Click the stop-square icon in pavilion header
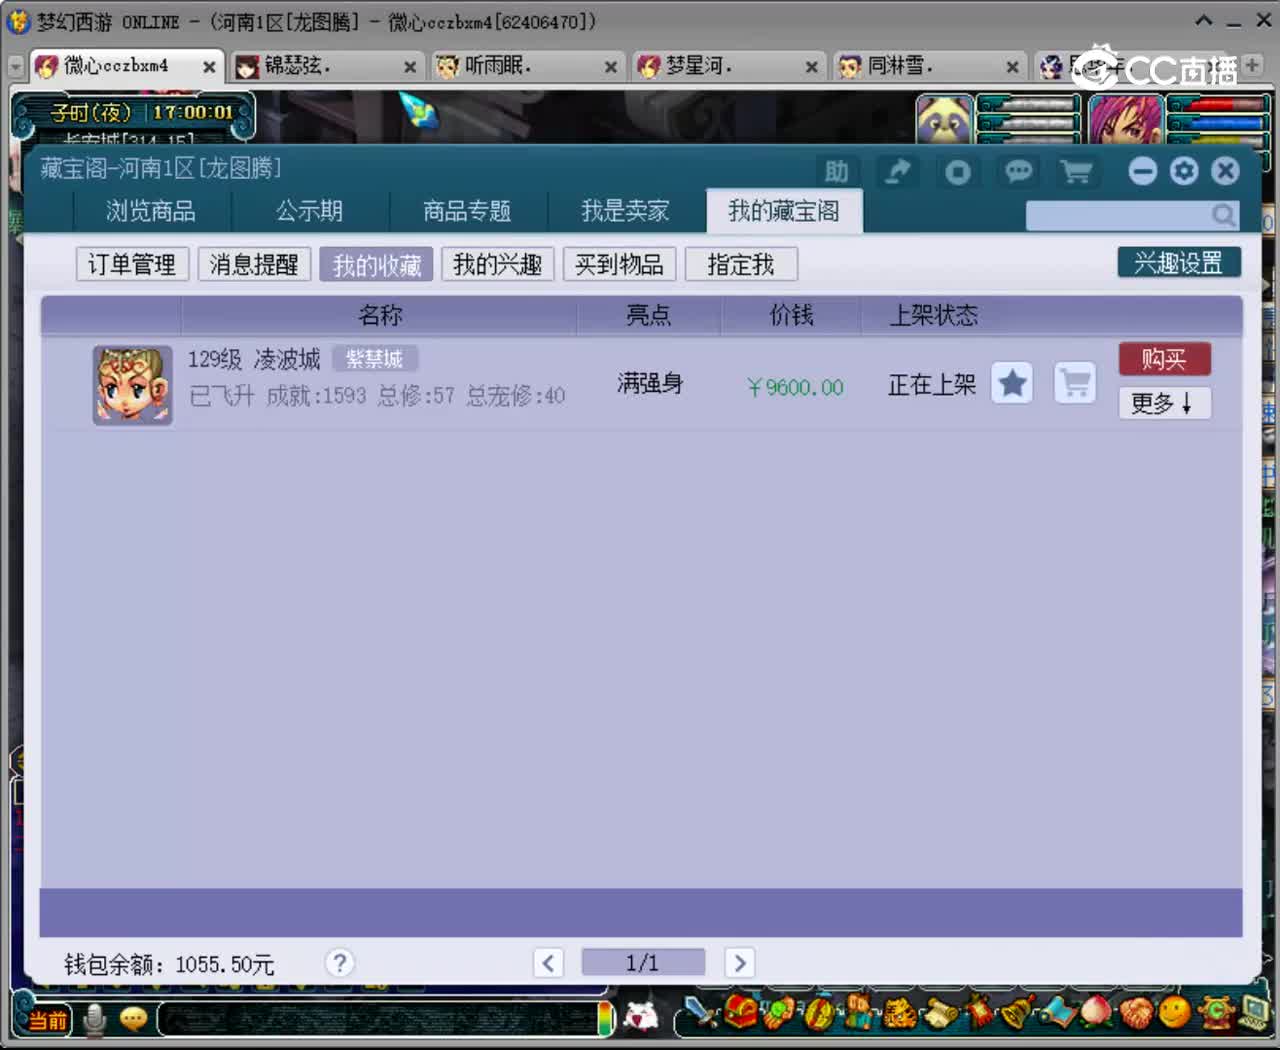Screen dimensions: 1280x1050 [958, 172]
